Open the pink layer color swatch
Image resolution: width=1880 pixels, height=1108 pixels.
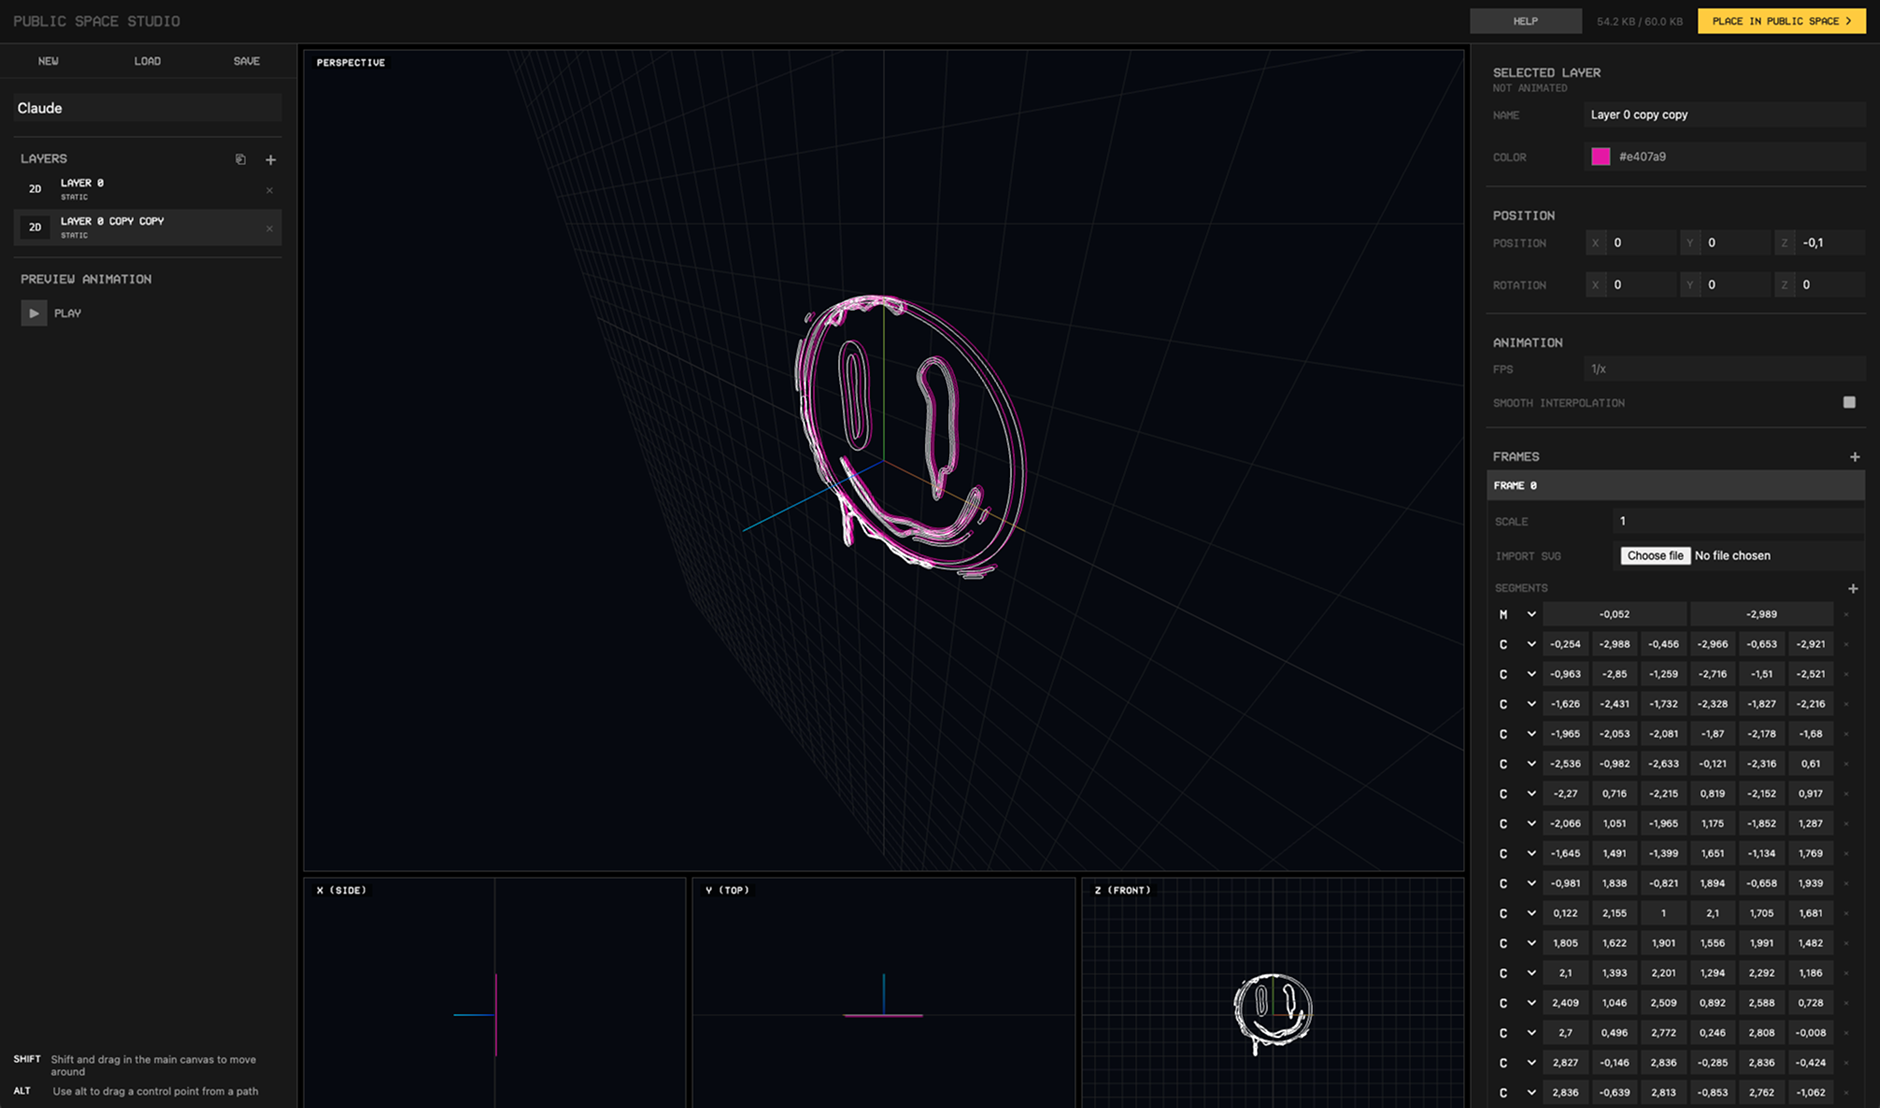1600,157
